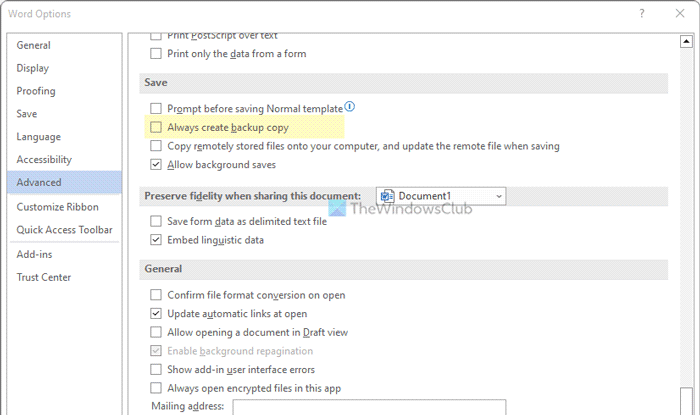
Task: Click the Mailing address label
Action: coord(188,406)
